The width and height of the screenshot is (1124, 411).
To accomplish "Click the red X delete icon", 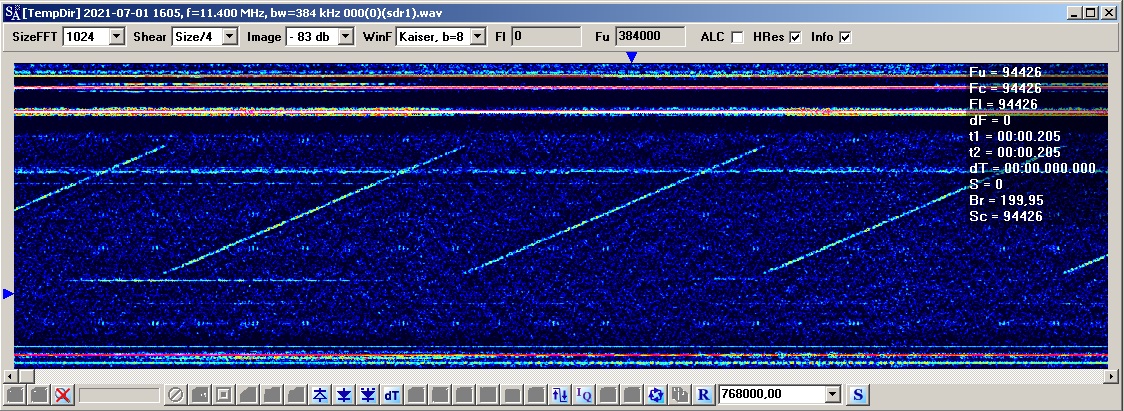I will point(62,395).
